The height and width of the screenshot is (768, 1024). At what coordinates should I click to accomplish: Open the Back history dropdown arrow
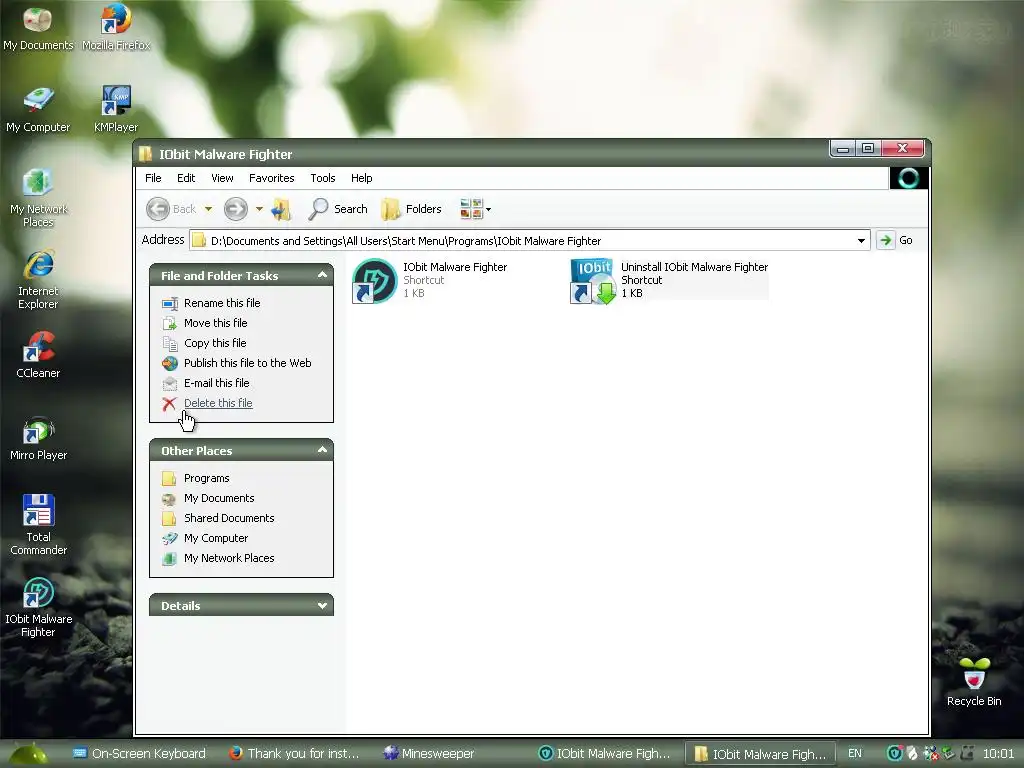tap(208, 209)
